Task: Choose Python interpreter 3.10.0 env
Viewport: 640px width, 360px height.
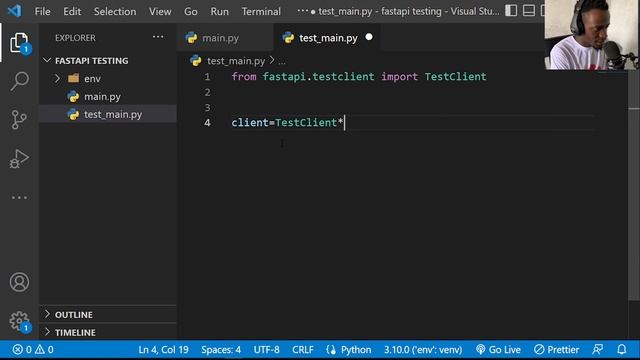Action: [x=423, y=350]
